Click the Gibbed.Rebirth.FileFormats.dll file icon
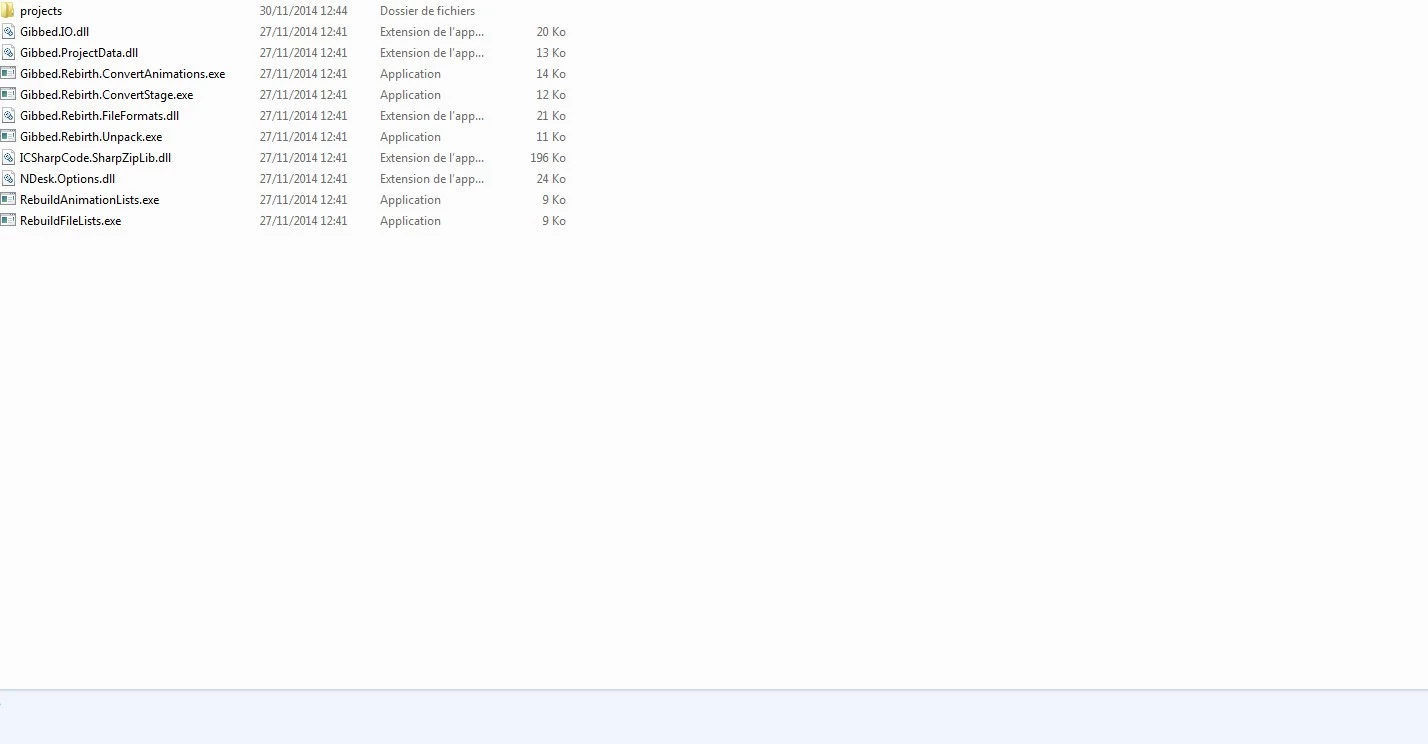The height and width of the screenshot is (744, 1428). coord(8,116)
